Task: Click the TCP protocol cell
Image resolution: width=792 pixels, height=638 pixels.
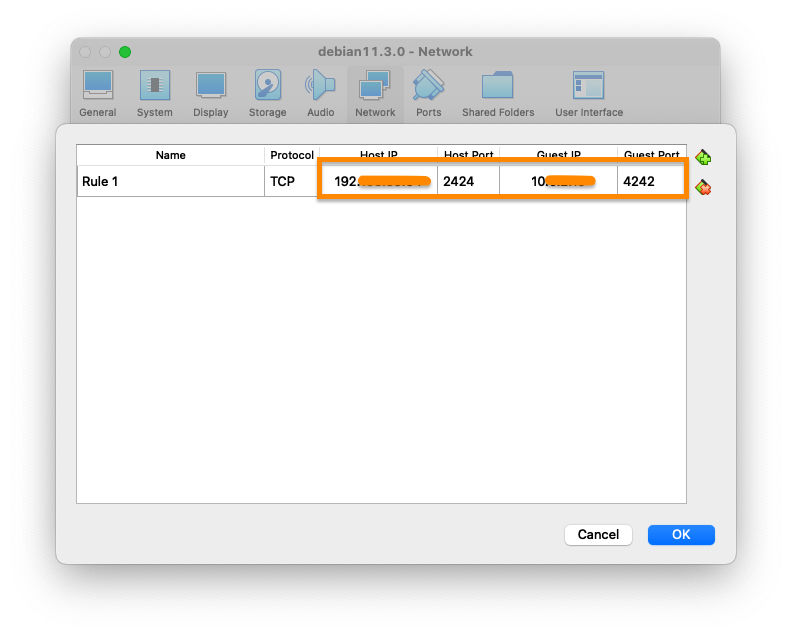Action: 291,182
